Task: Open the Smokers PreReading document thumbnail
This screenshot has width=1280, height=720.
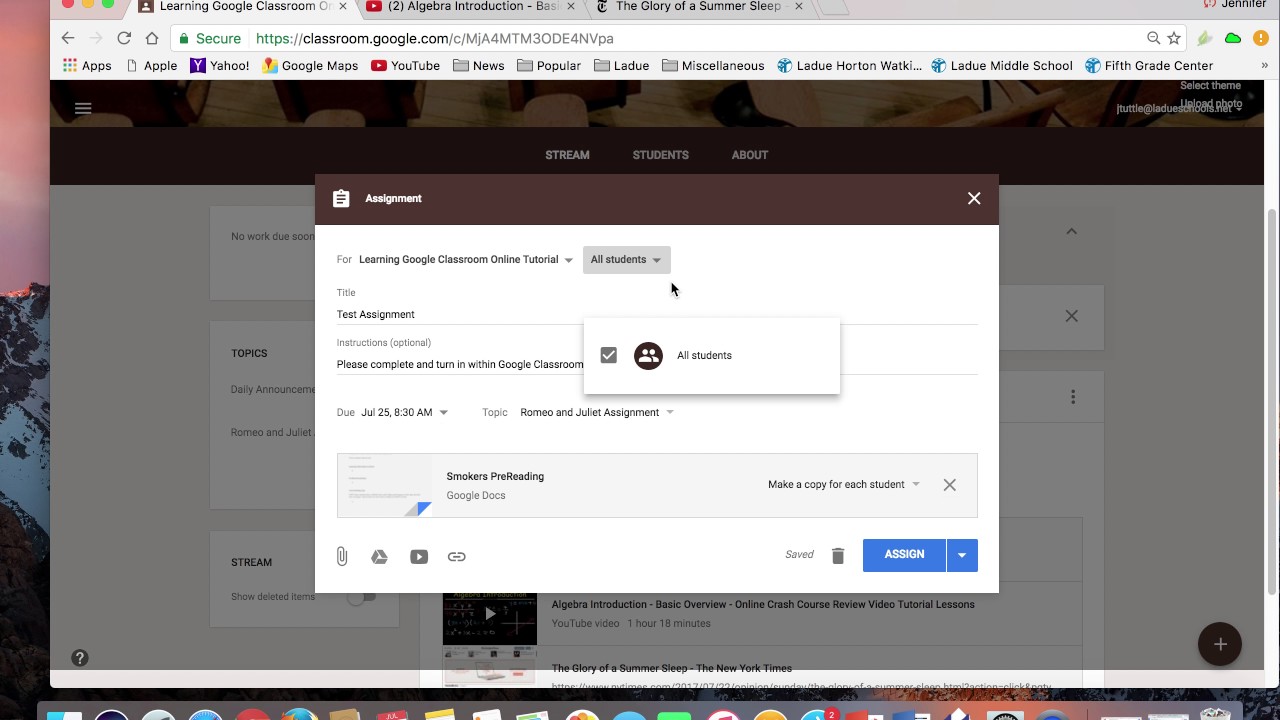Action: [385, 485]
